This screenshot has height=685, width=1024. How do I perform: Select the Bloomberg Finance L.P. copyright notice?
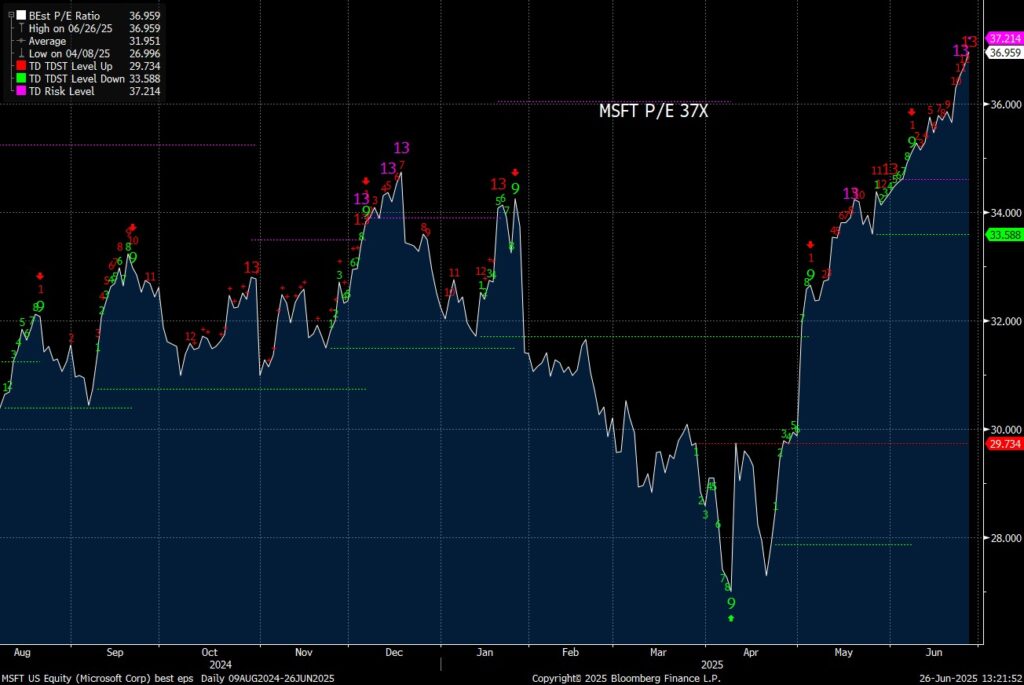[x=626, y=678]
